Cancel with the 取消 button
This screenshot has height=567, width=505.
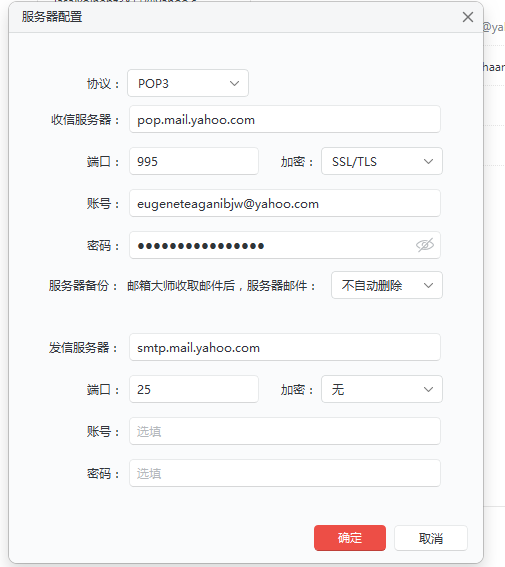tap(431, 538)
